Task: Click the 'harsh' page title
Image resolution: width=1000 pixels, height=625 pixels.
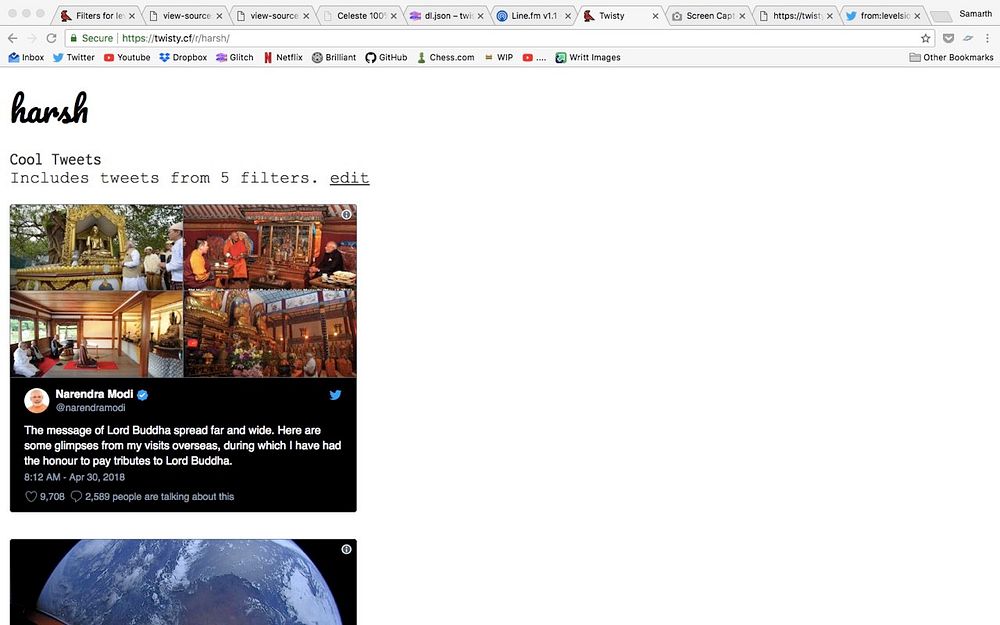Action: [50, 108]
